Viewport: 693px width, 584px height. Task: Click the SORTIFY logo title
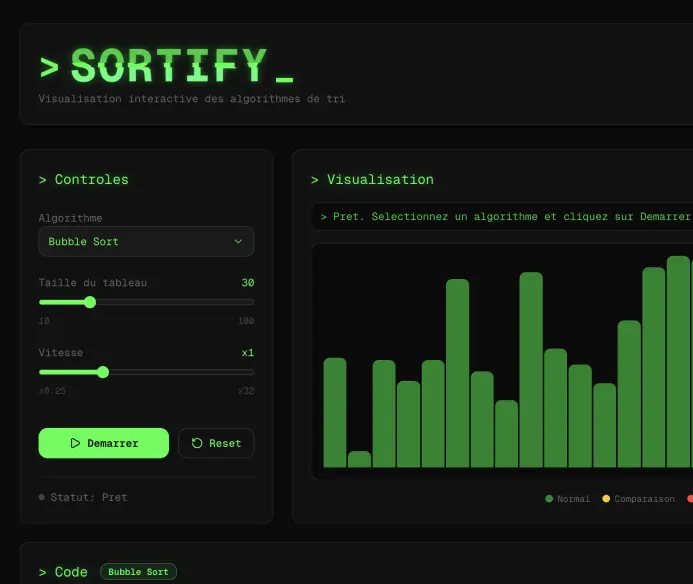(x=168, y=67)
